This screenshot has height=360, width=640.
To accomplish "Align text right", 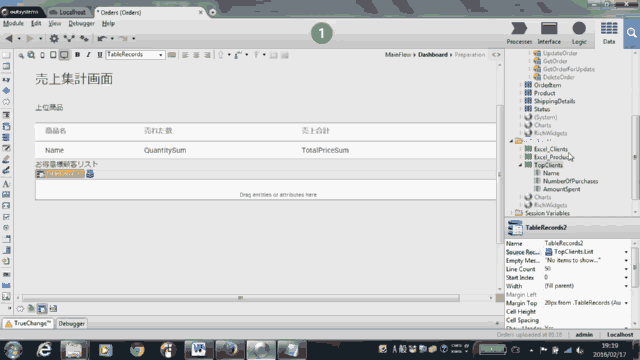I will click(207, 55).
